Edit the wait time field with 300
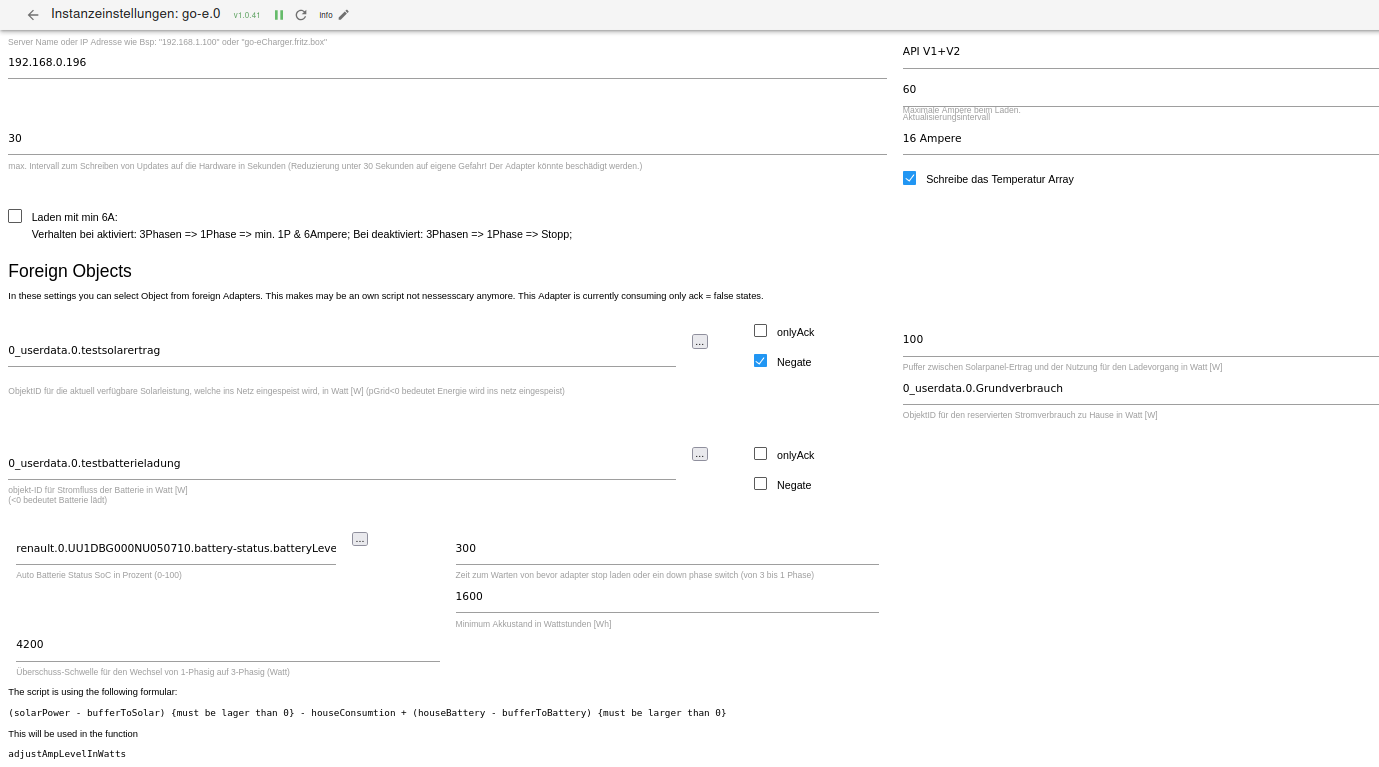Viewport: 1379px width, 767px height. [667, 549]
